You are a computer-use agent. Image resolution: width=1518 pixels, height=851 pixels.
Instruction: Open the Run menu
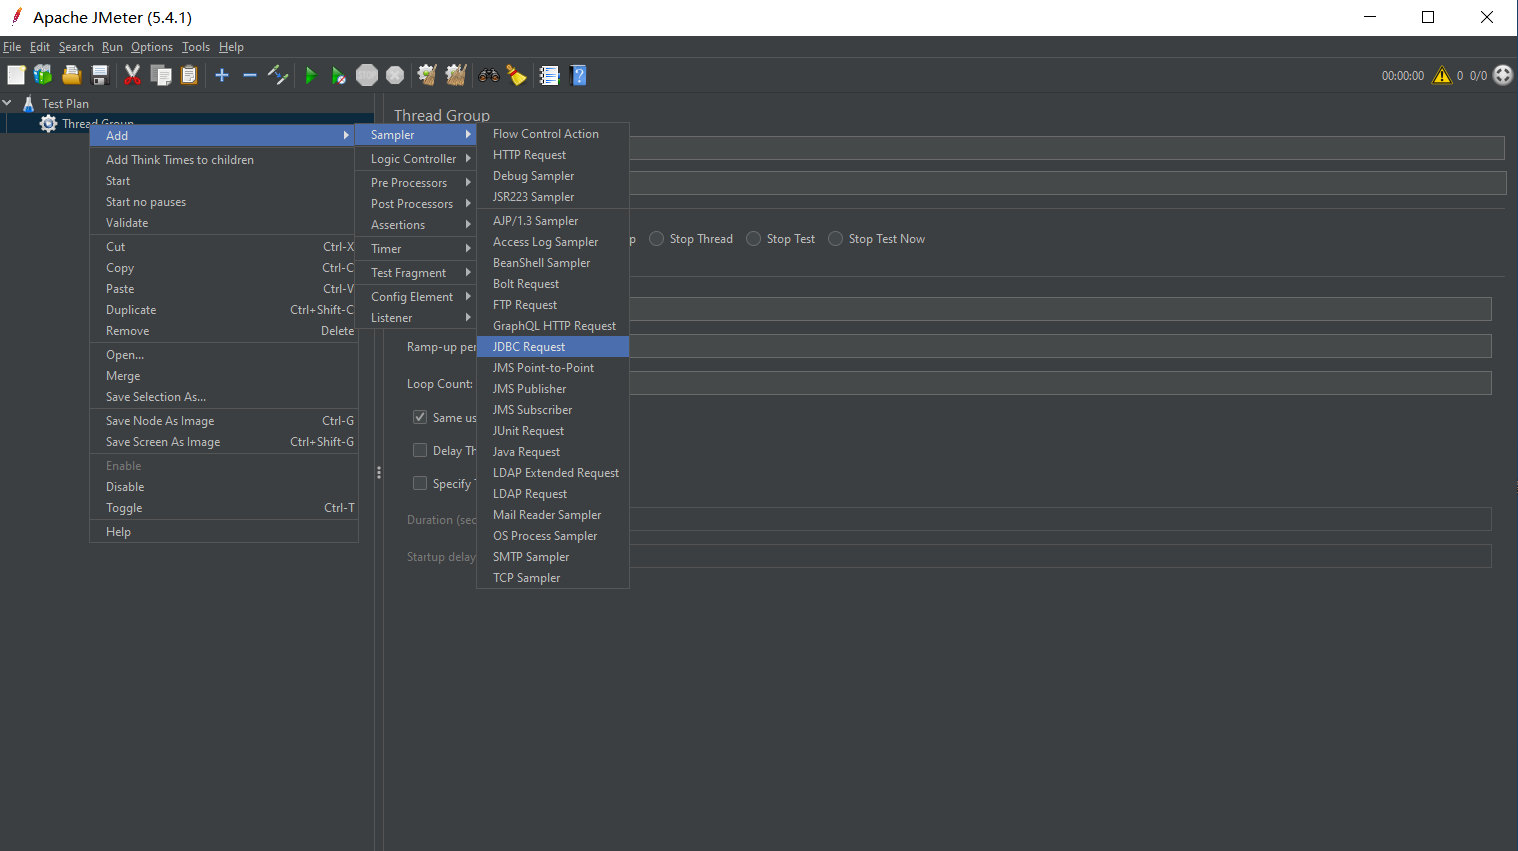pyautogui.click(x=112, y=47)
